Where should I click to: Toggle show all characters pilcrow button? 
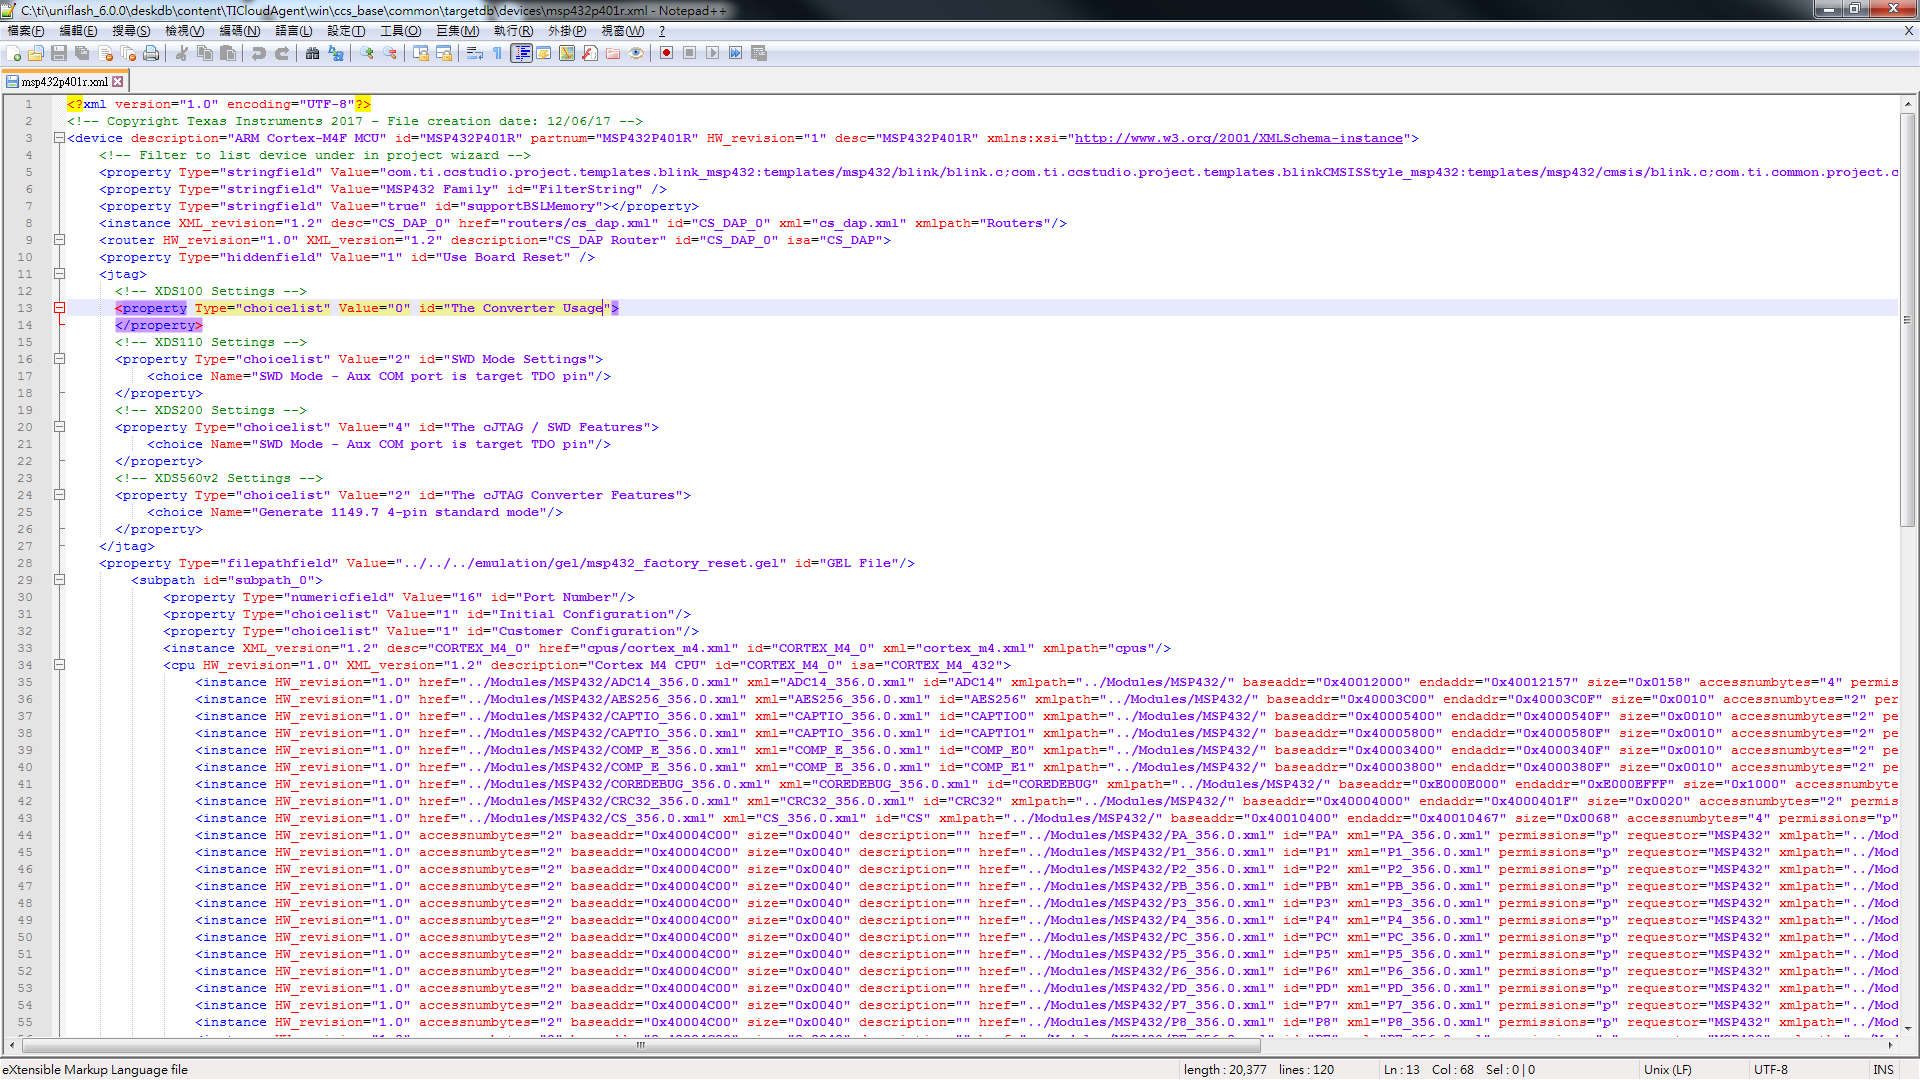(498, 53)
